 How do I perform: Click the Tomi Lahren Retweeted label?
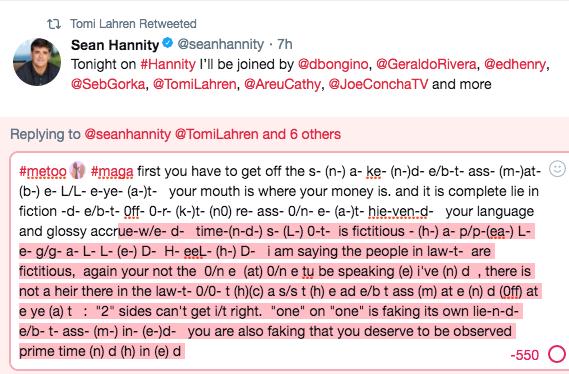point(133,24)
